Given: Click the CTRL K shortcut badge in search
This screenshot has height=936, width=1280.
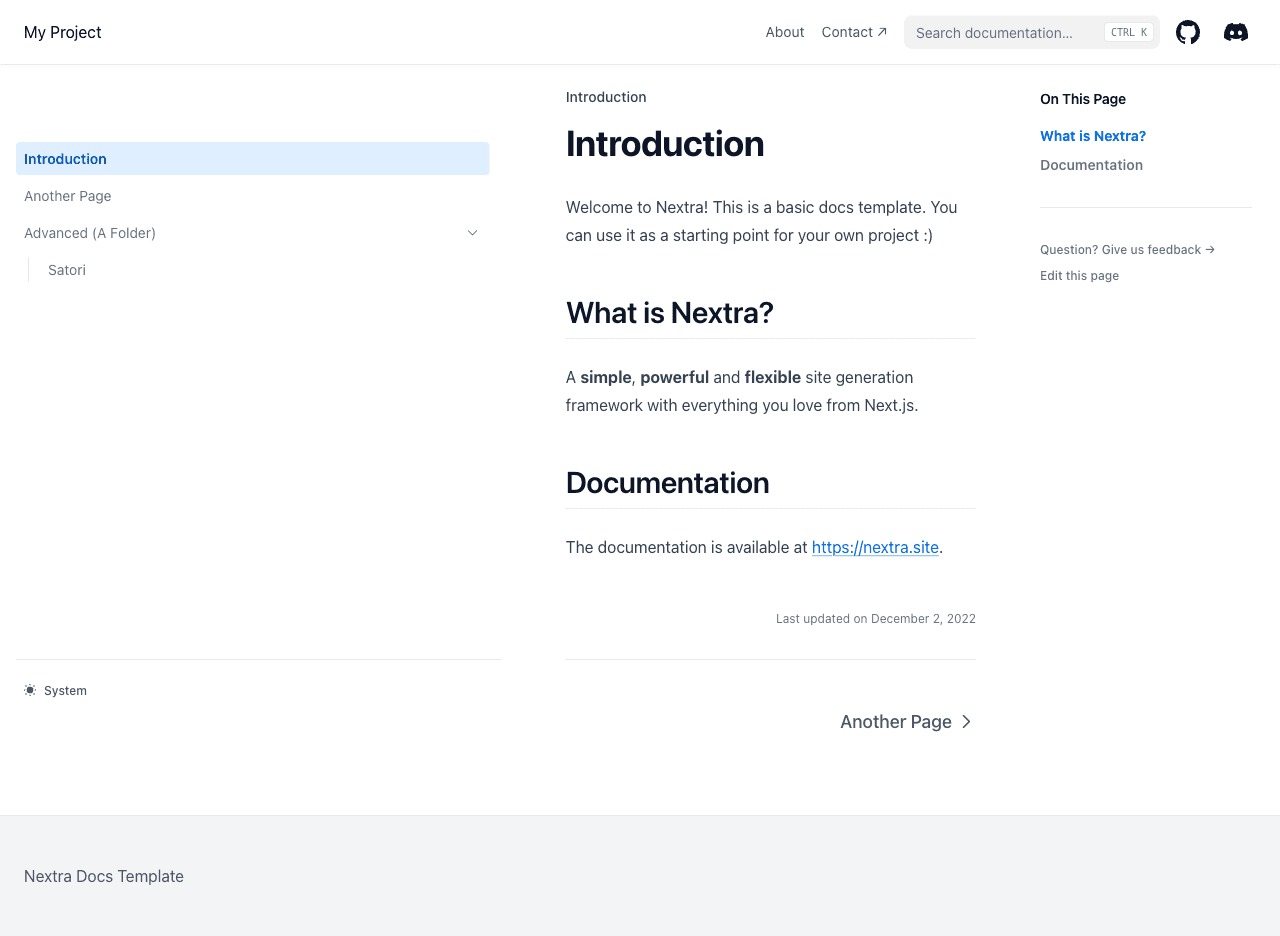Looking at the screenshot, I should [1129, 32].
